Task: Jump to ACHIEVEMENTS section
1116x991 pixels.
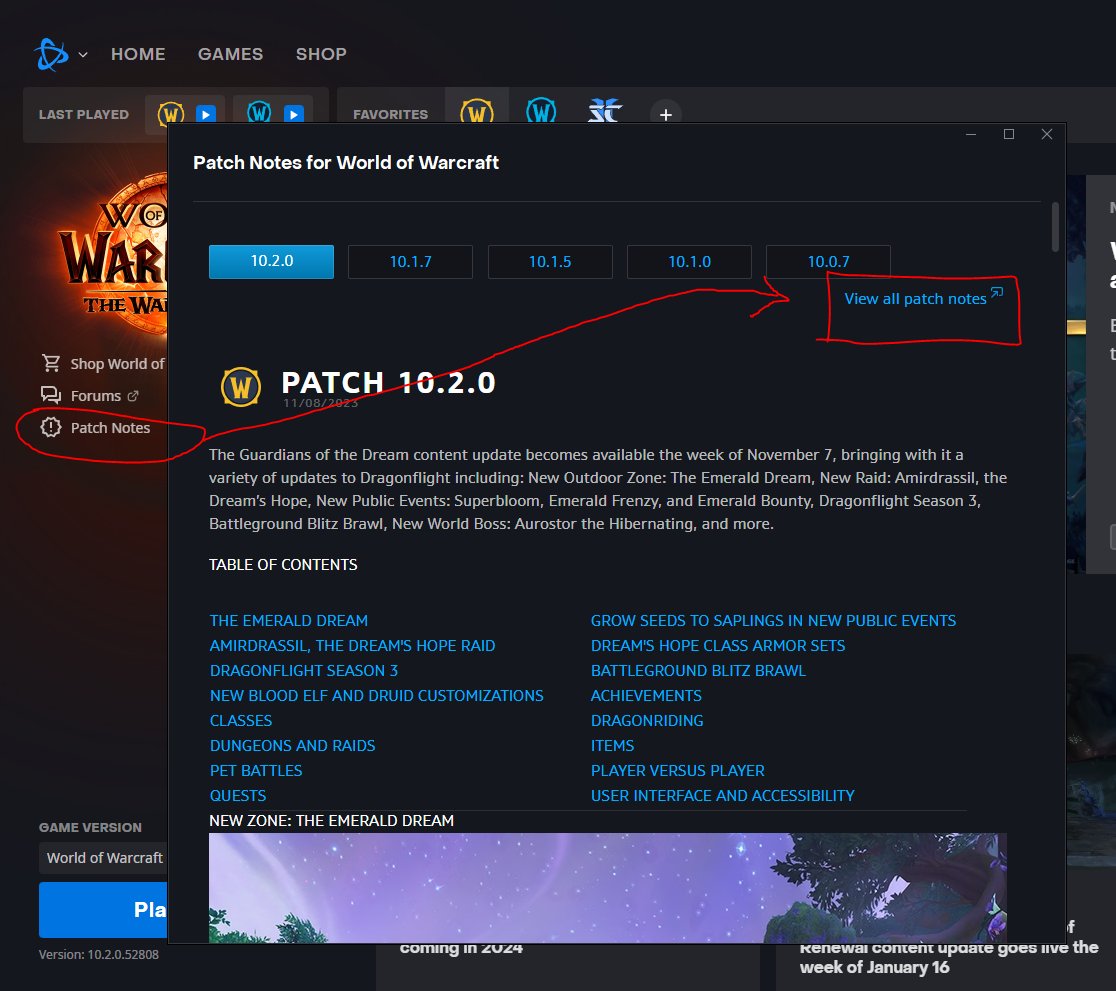Action: coord(646,696)
